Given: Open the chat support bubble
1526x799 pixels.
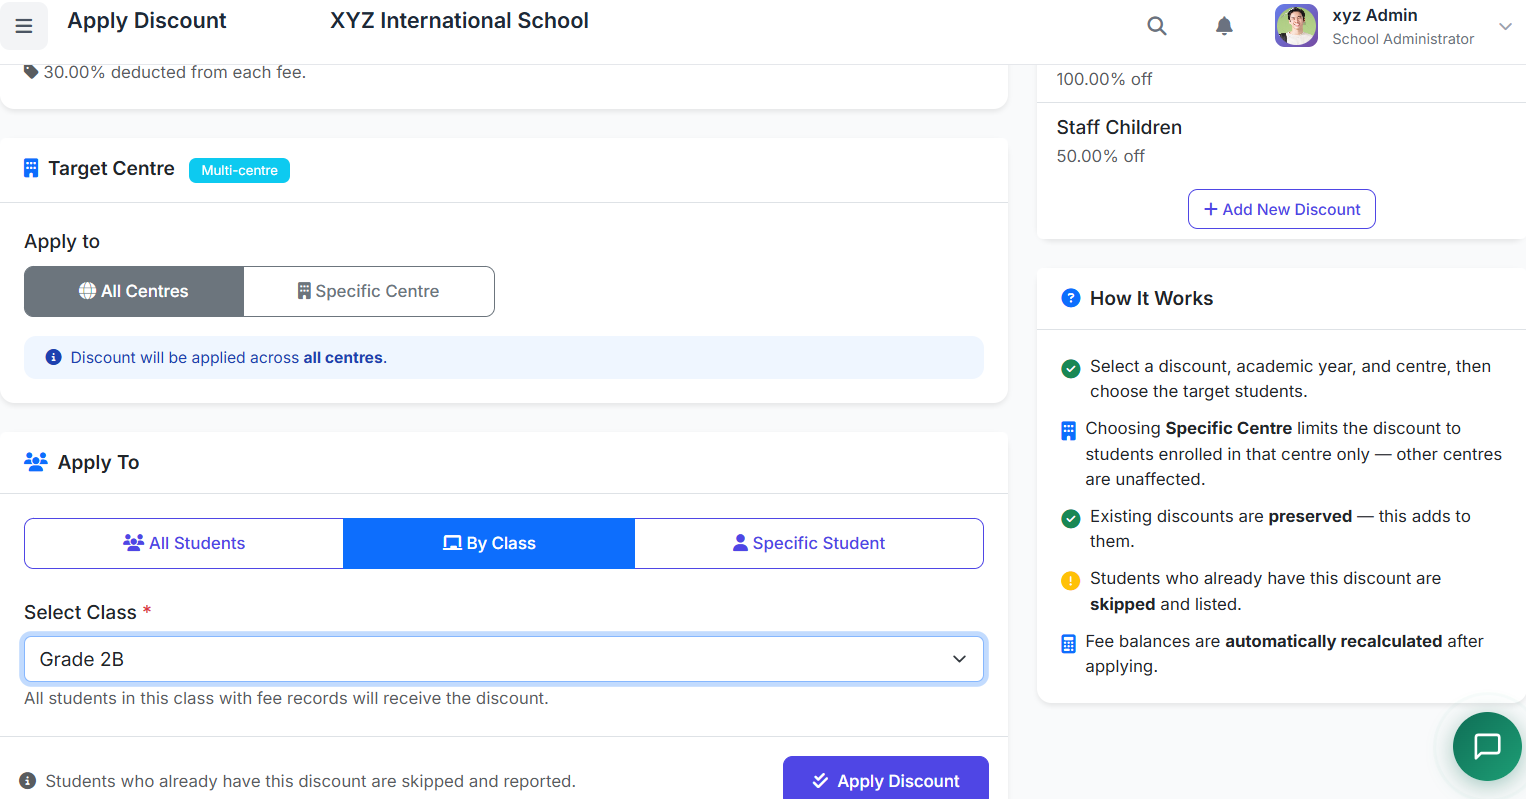Looking at the screenshot, I should [x=1487, y=746].
